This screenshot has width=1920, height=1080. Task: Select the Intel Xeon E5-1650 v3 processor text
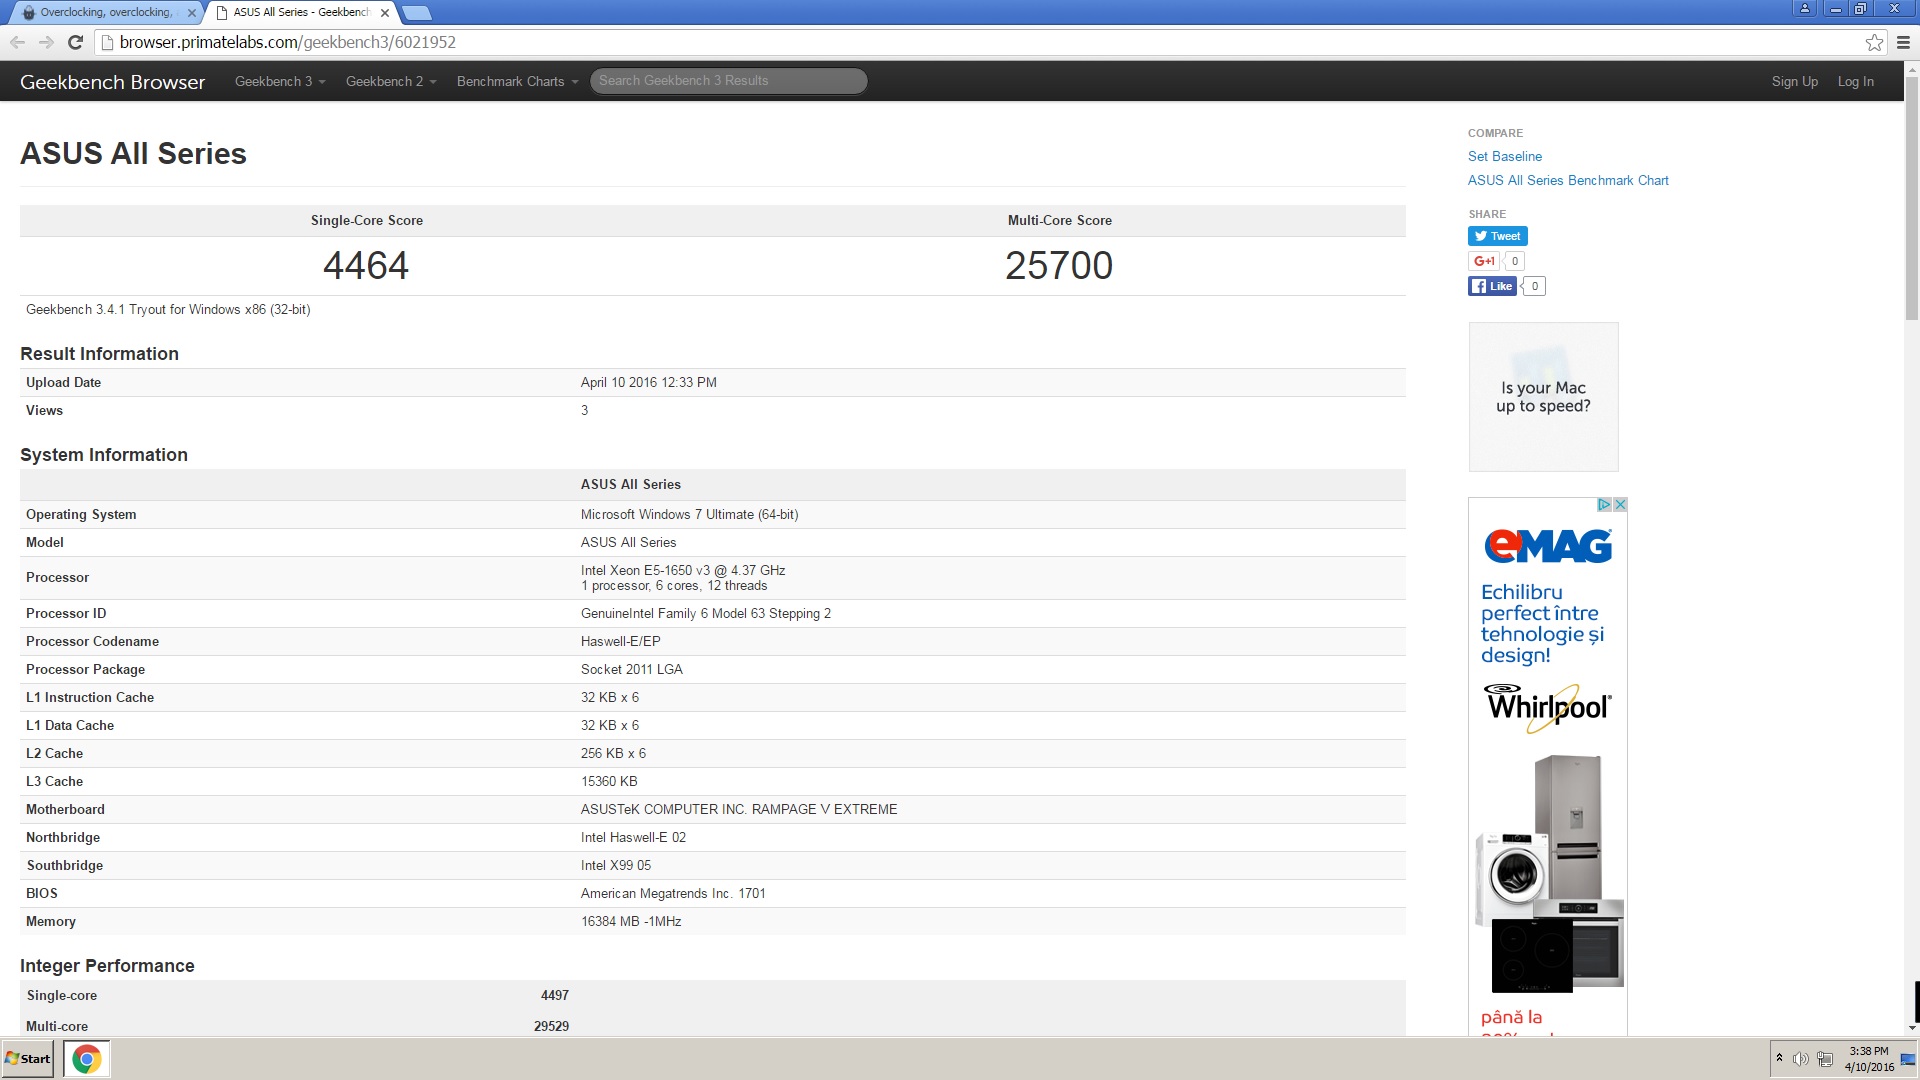coord(683,570)
